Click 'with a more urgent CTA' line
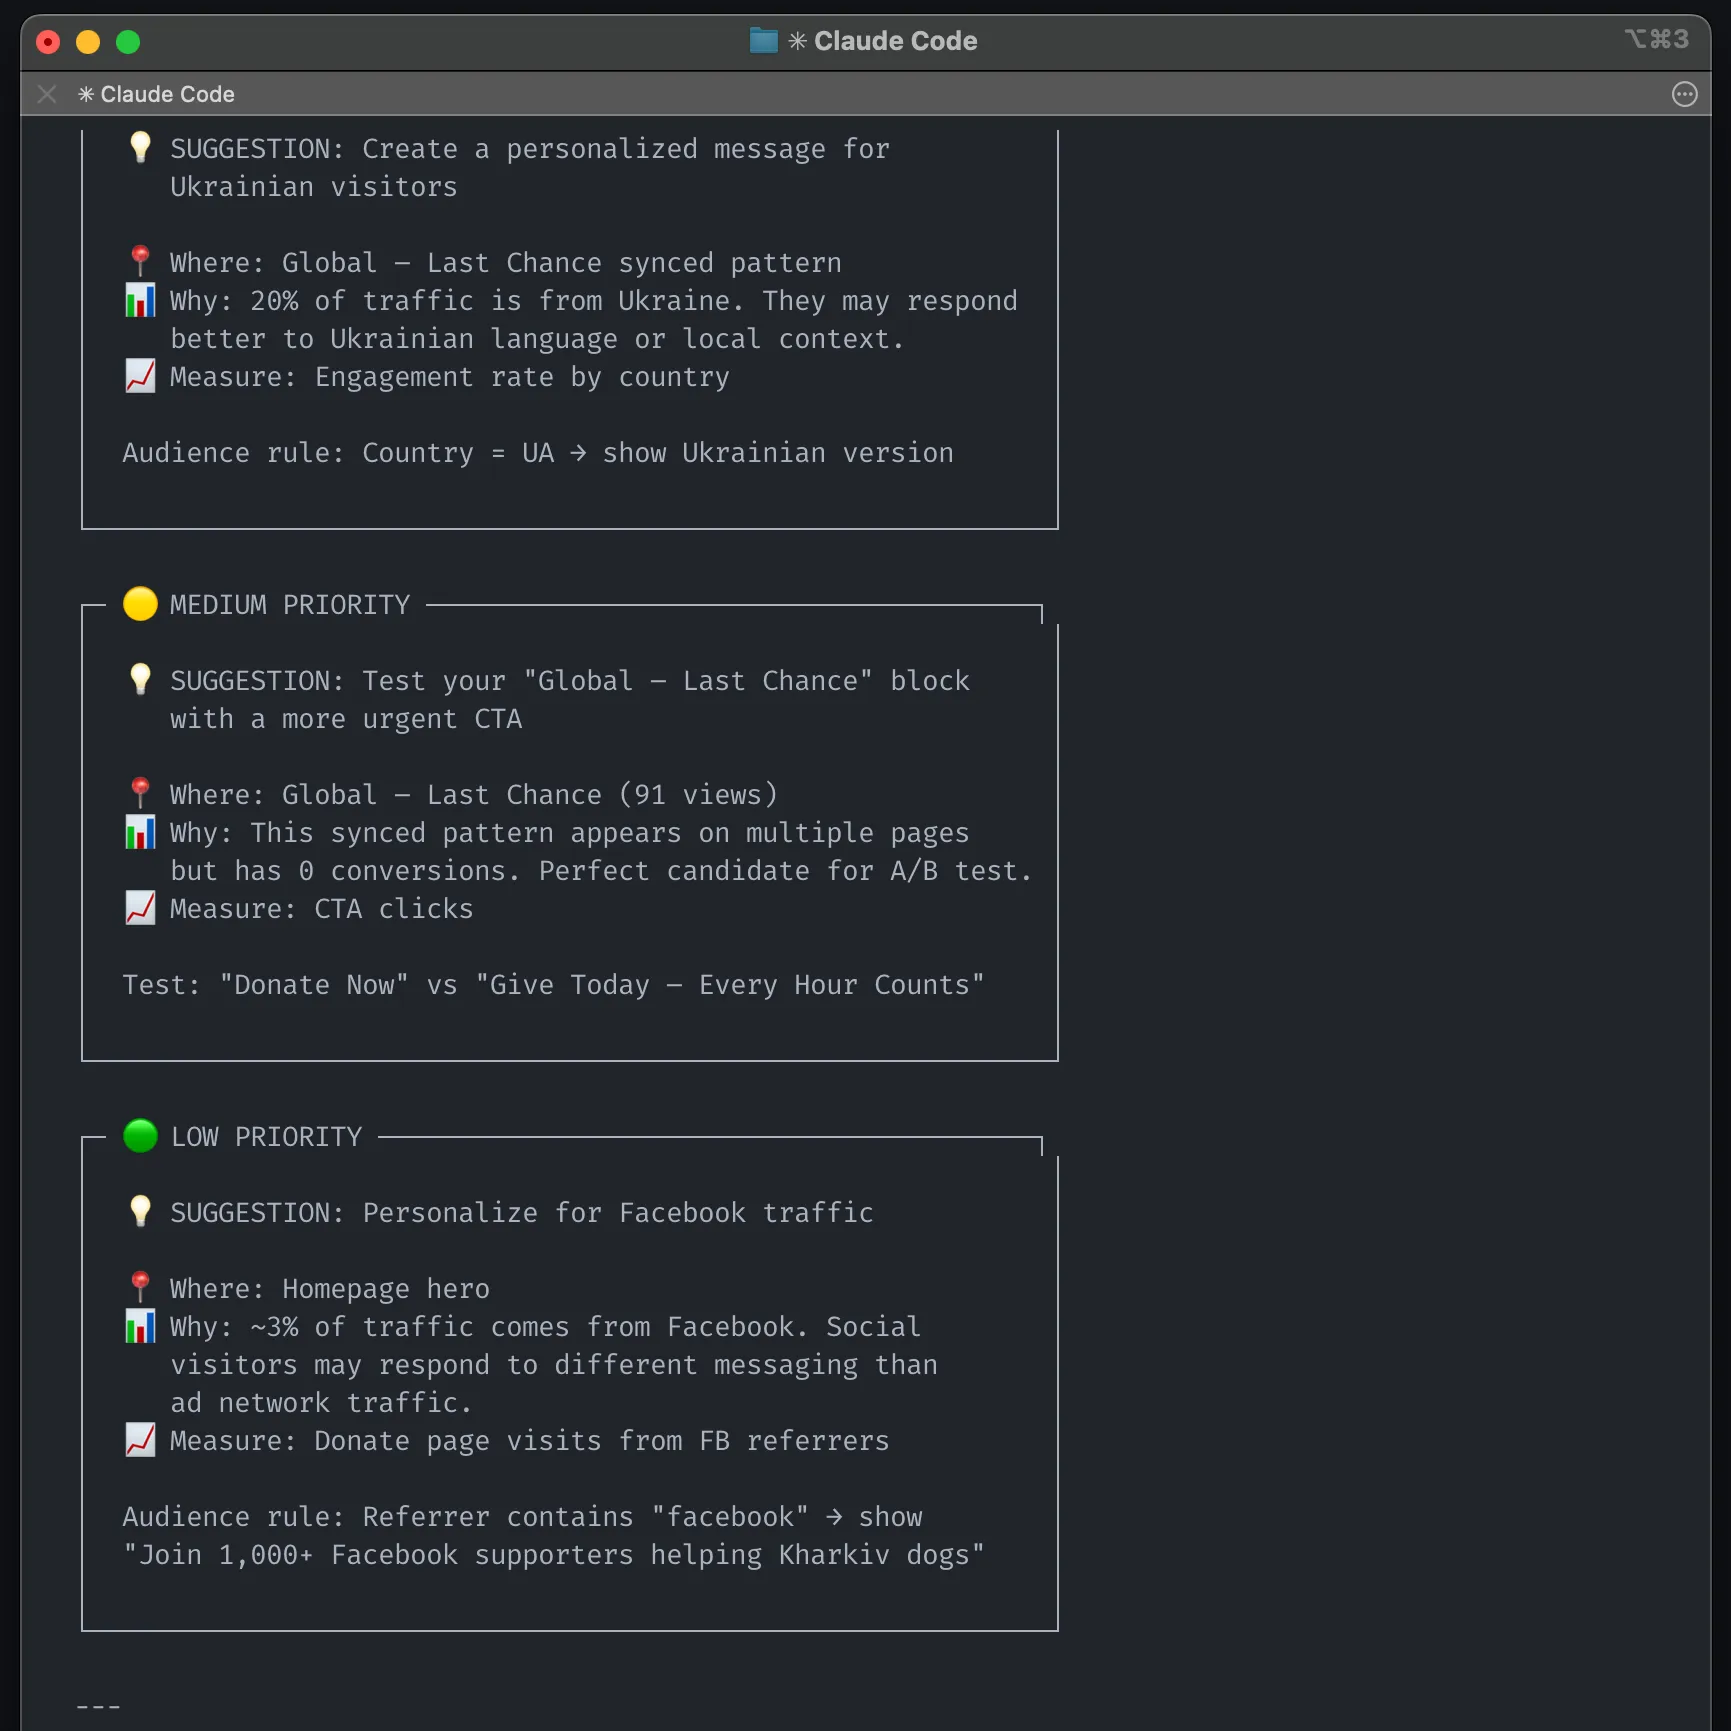1731x1731 pixels. (x=346, y=719)
